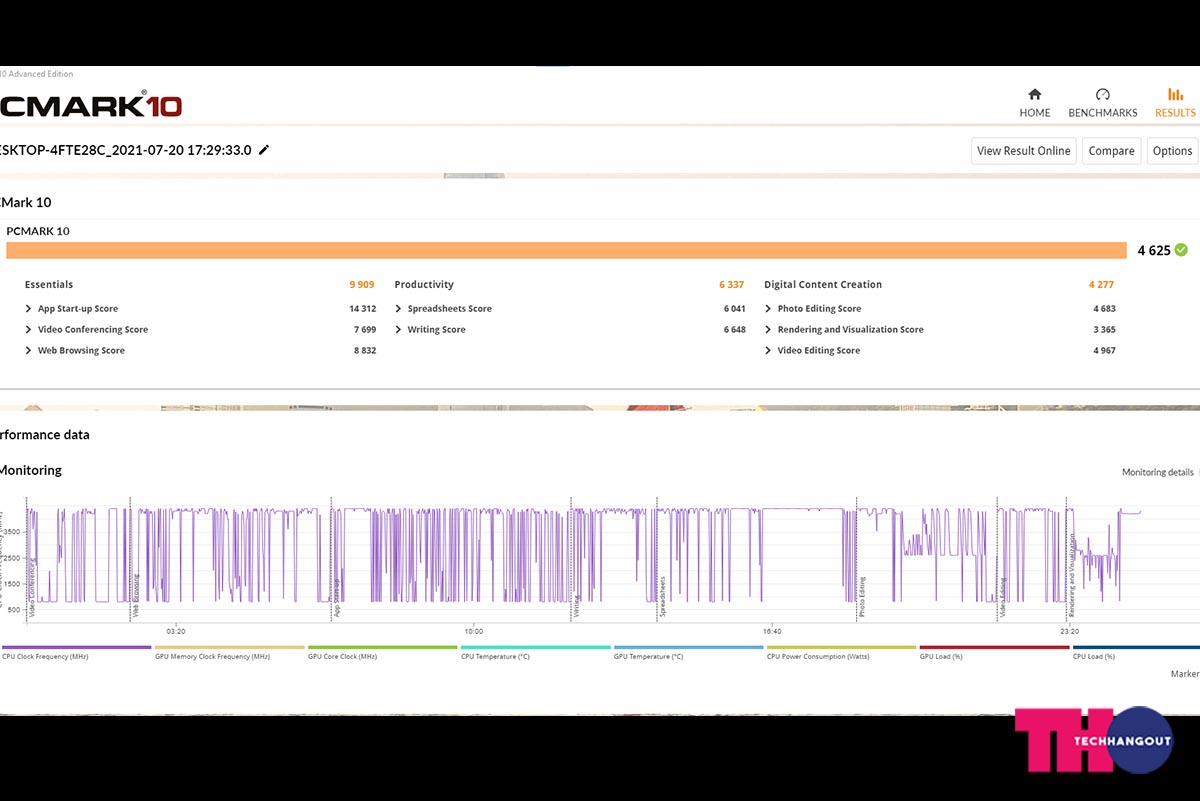Click the orange PCMark 10 score bar
This screenshot has width=1200, height=801.
(566, 250)
